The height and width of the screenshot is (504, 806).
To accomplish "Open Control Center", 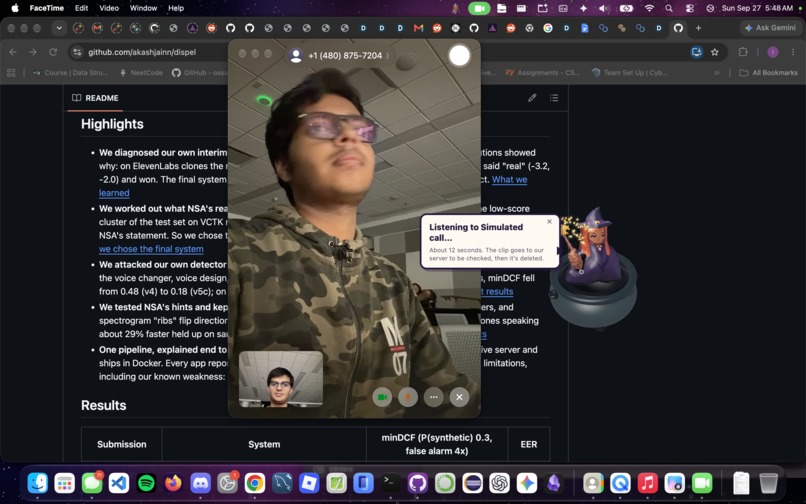I will click(689, 8).
